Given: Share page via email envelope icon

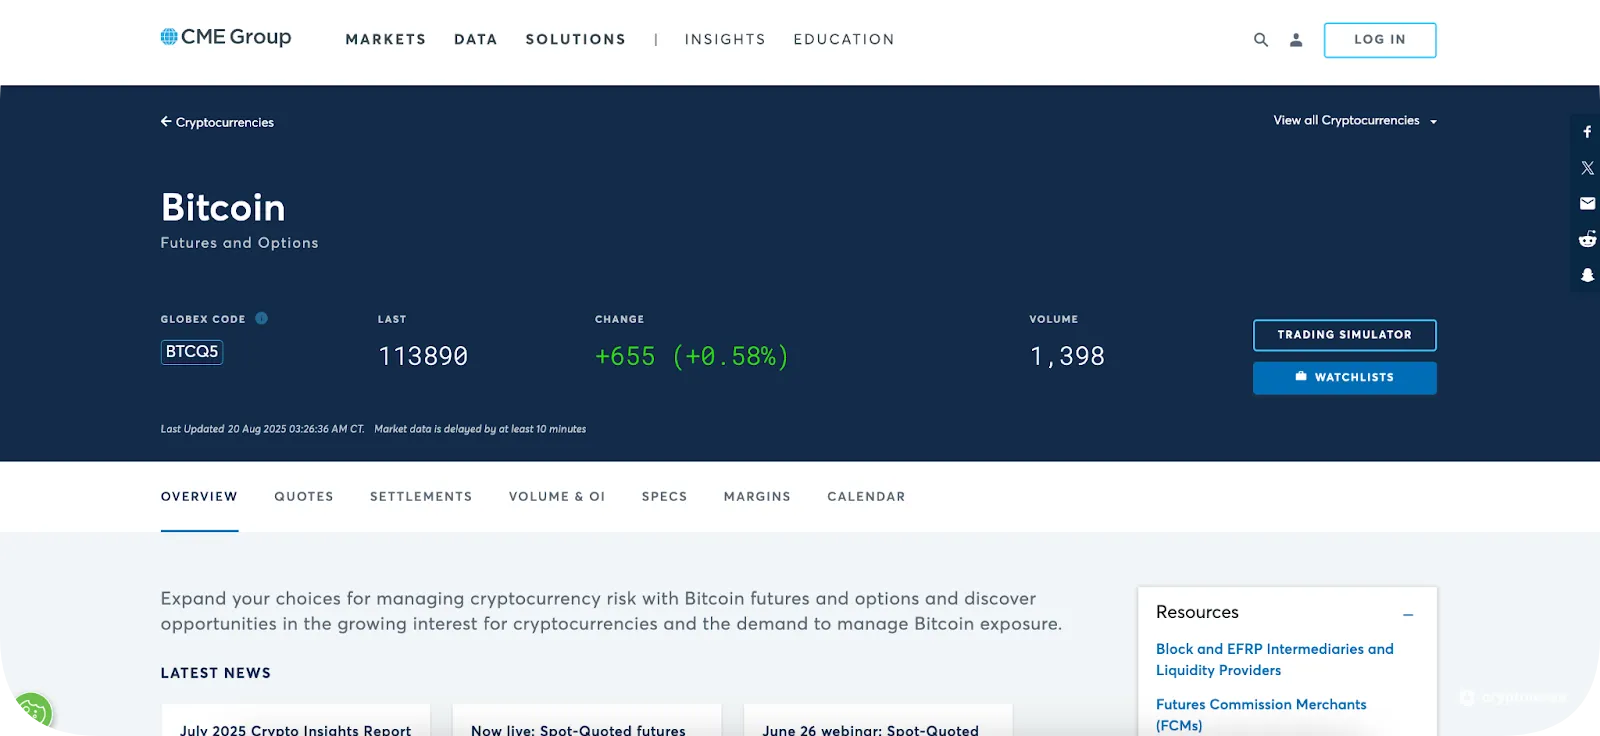Looking at the screenshot, I should (x=1587, y=203).
